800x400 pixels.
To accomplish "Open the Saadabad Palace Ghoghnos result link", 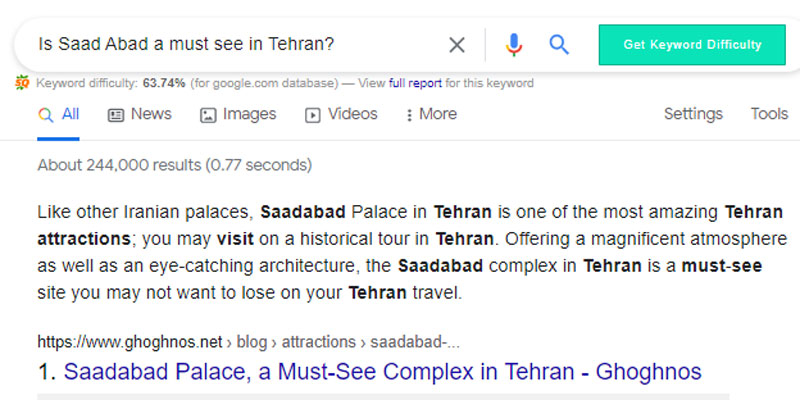I will (382, 371).
